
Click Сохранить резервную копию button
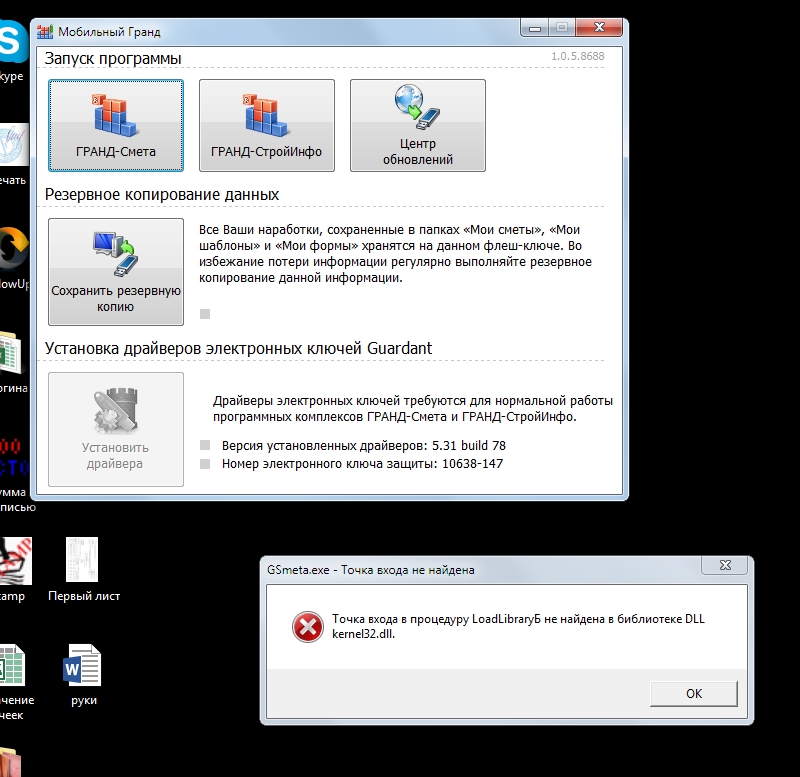point(116,272)
